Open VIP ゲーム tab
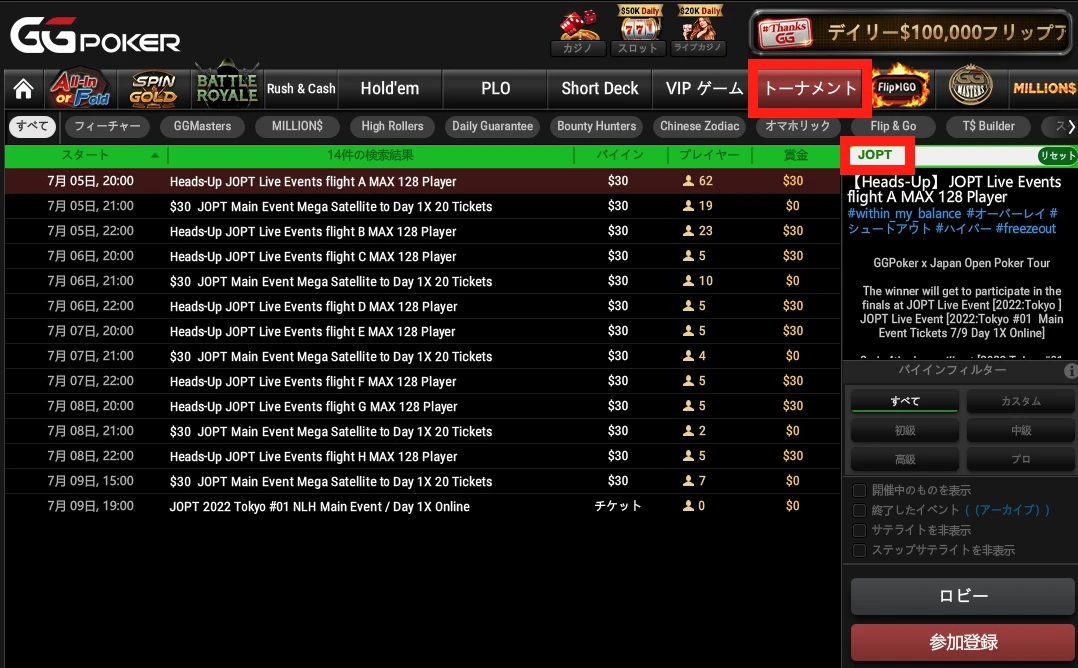The image size is (1078, 668). pos(704,89)
